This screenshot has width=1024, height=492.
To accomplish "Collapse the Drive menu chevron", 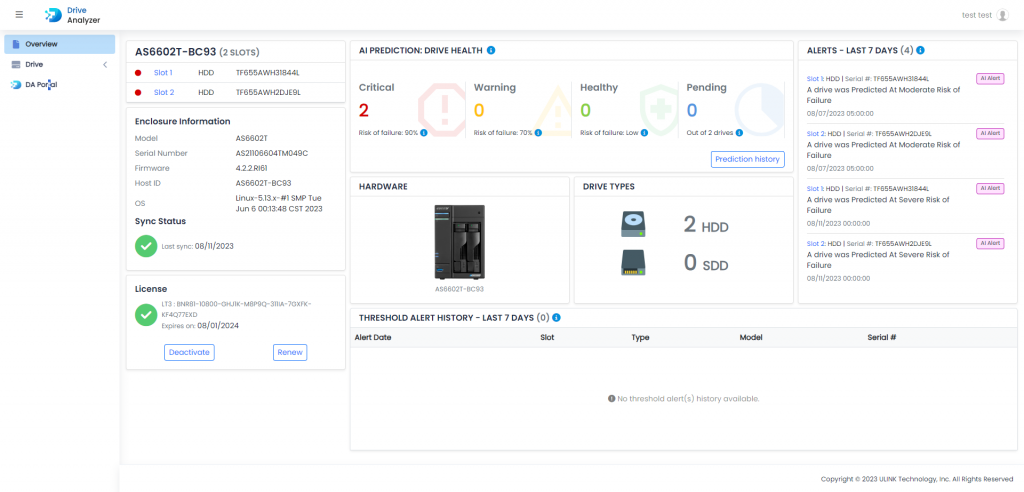I will 105,65.
